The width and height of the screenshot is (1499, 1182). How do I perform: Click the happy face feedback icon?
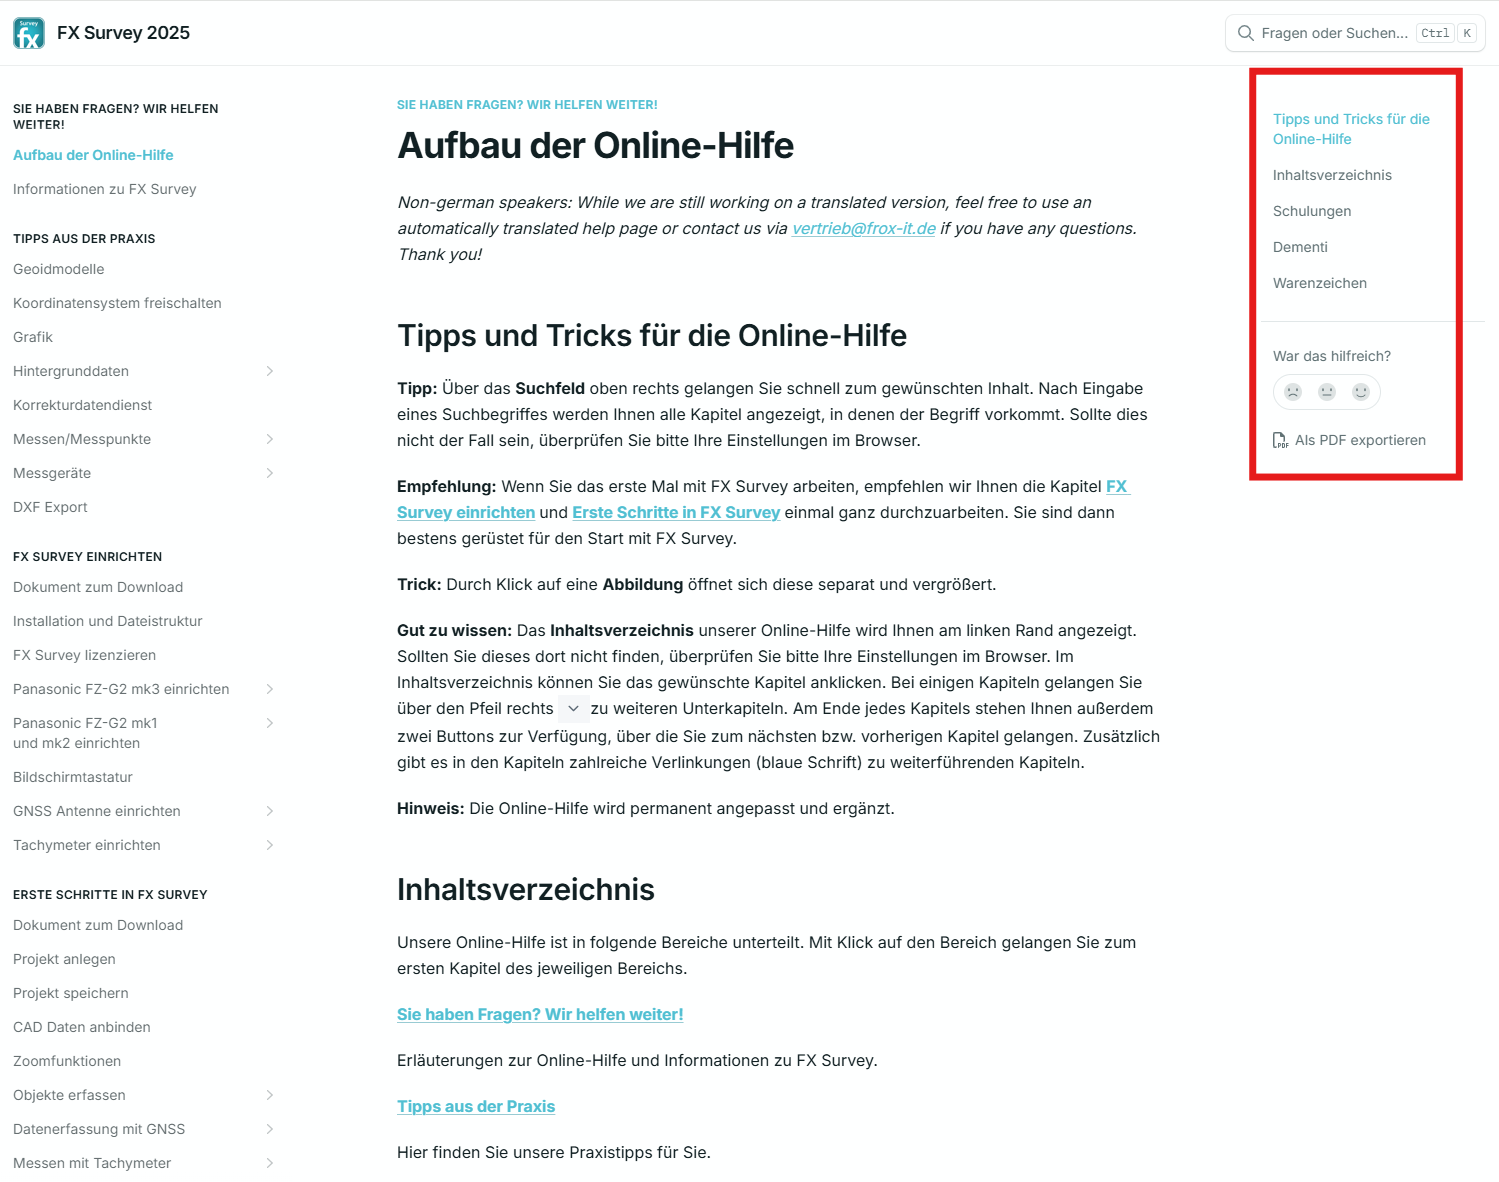click(1361, 392)
